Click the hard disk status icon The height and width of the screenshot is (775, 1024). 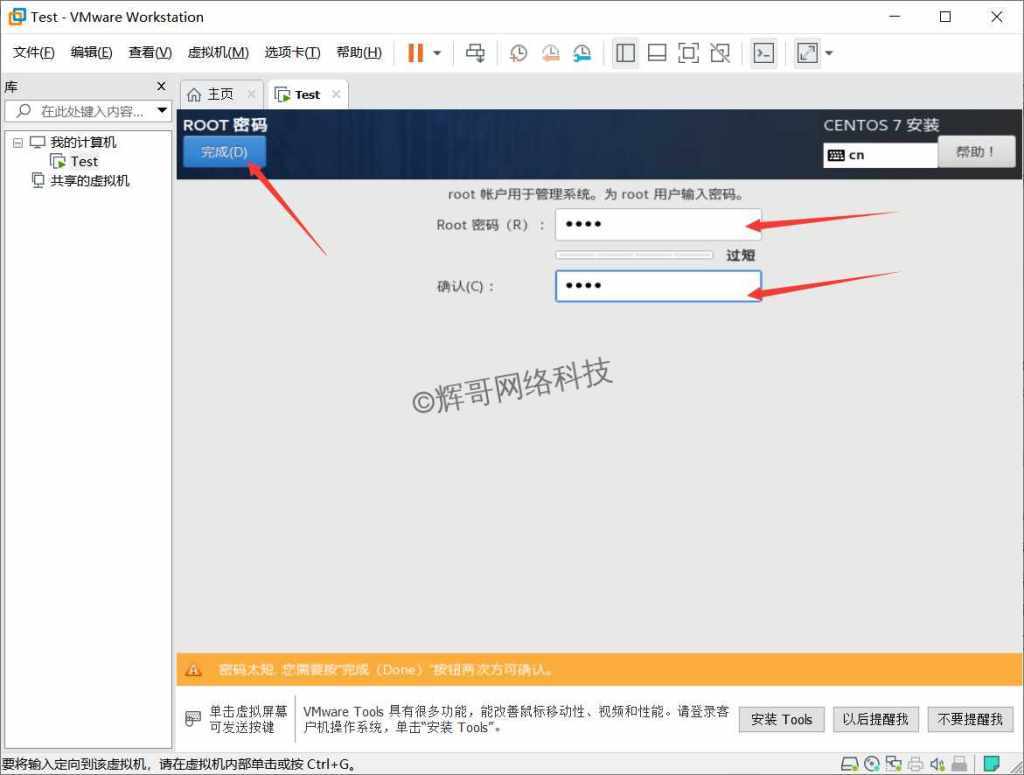click(849, 763)
